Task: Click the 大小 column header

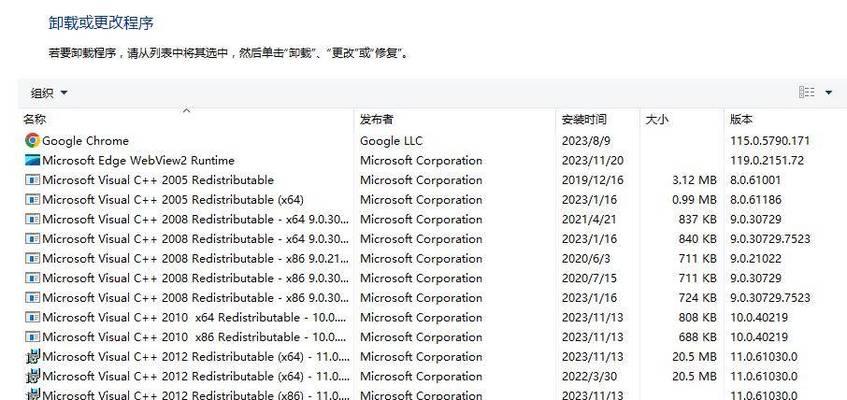Action: tap(657, 120)
